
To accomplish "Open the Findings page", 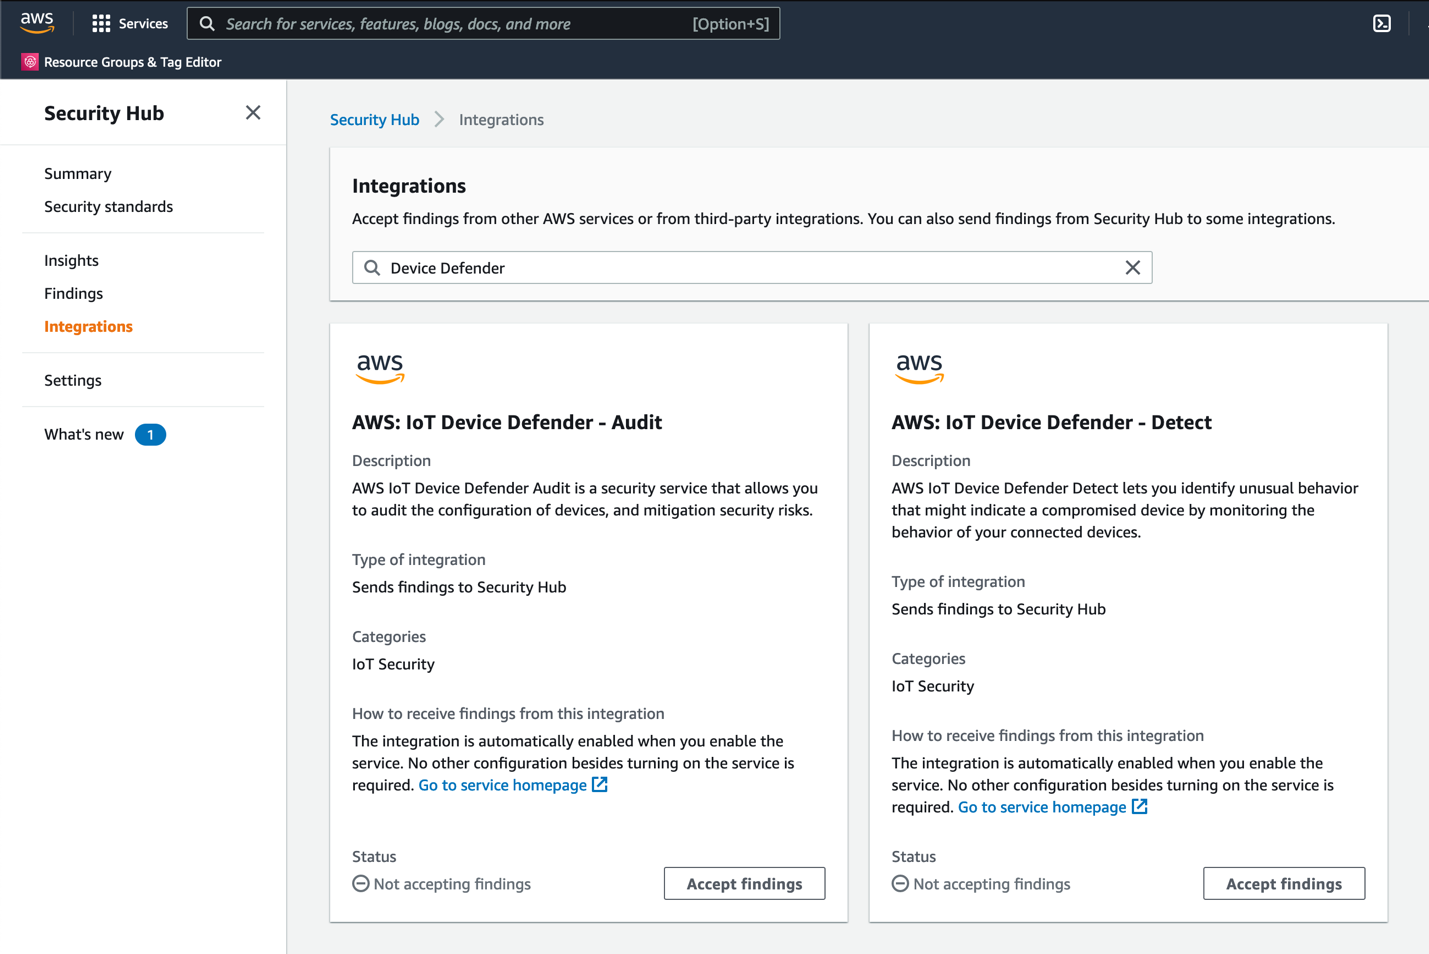I will [x=73, y=294].
